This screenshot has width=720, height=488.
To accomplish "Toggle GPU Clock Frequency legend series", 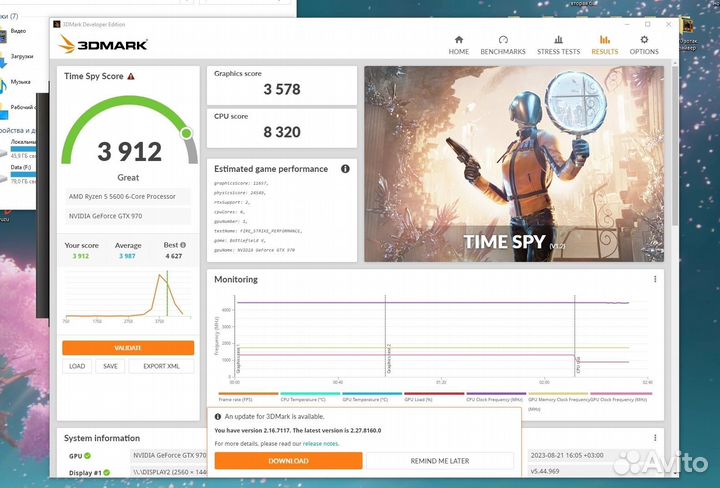I will click(621, 397).
